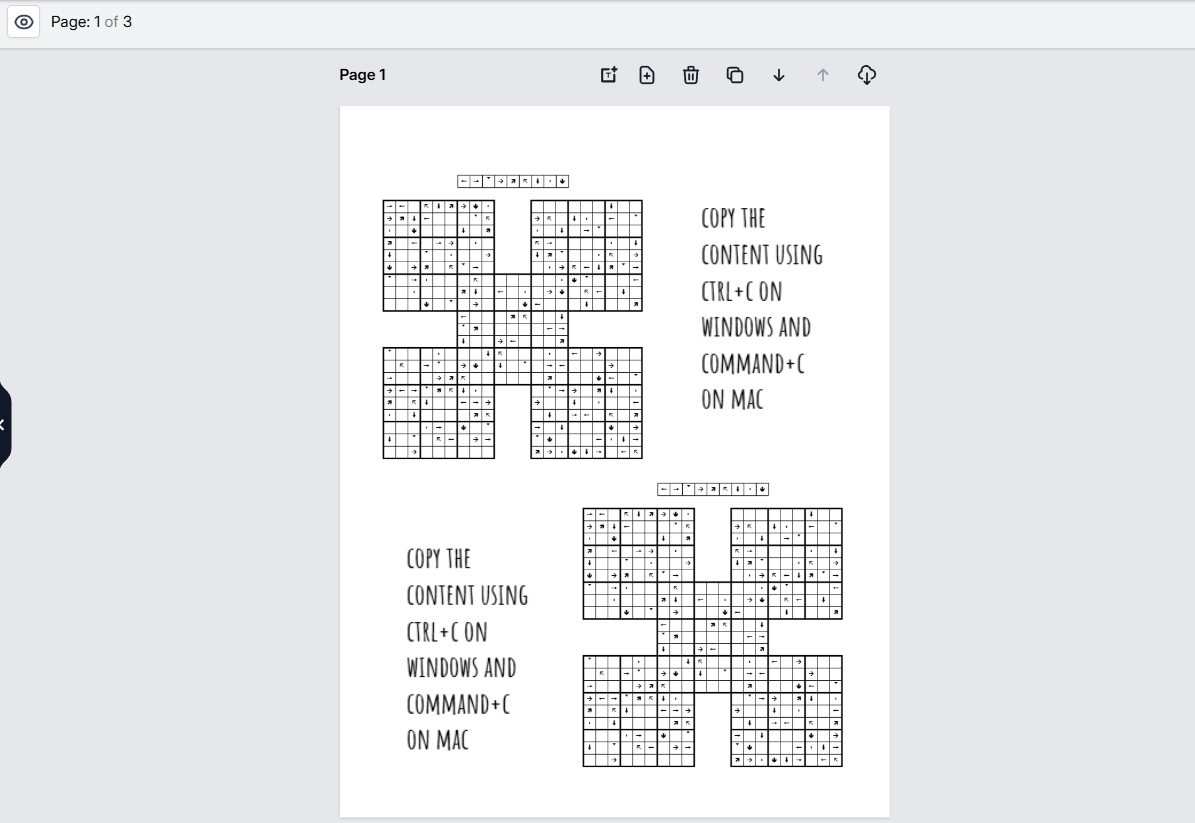Screen dimensions: 1195x823
Task: Select the arrow legend strip above the top puzzle
Action: 513,181
